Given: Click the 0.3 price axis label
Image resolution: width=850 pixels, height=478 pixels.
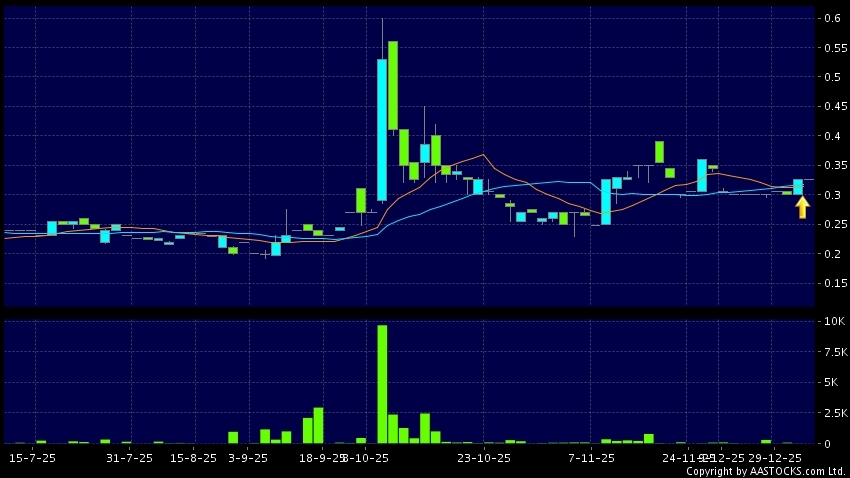Looking at the screenshot, I should [830, 195].
